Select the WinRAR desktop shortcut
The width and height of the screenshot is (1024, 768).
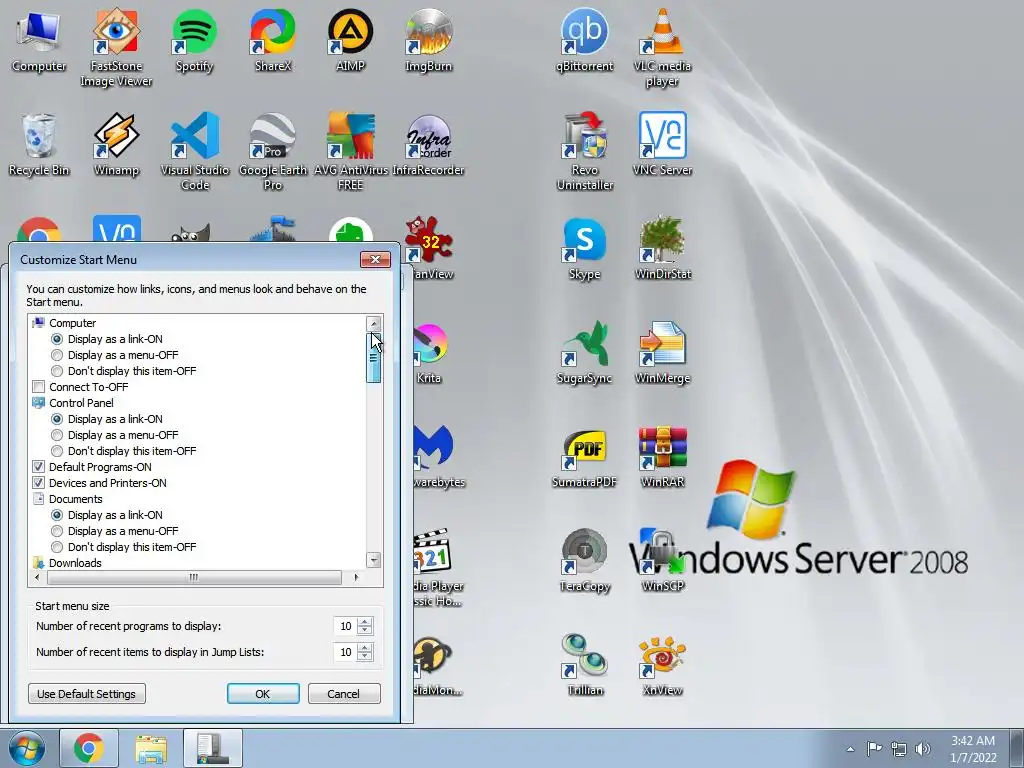point(662,456)
